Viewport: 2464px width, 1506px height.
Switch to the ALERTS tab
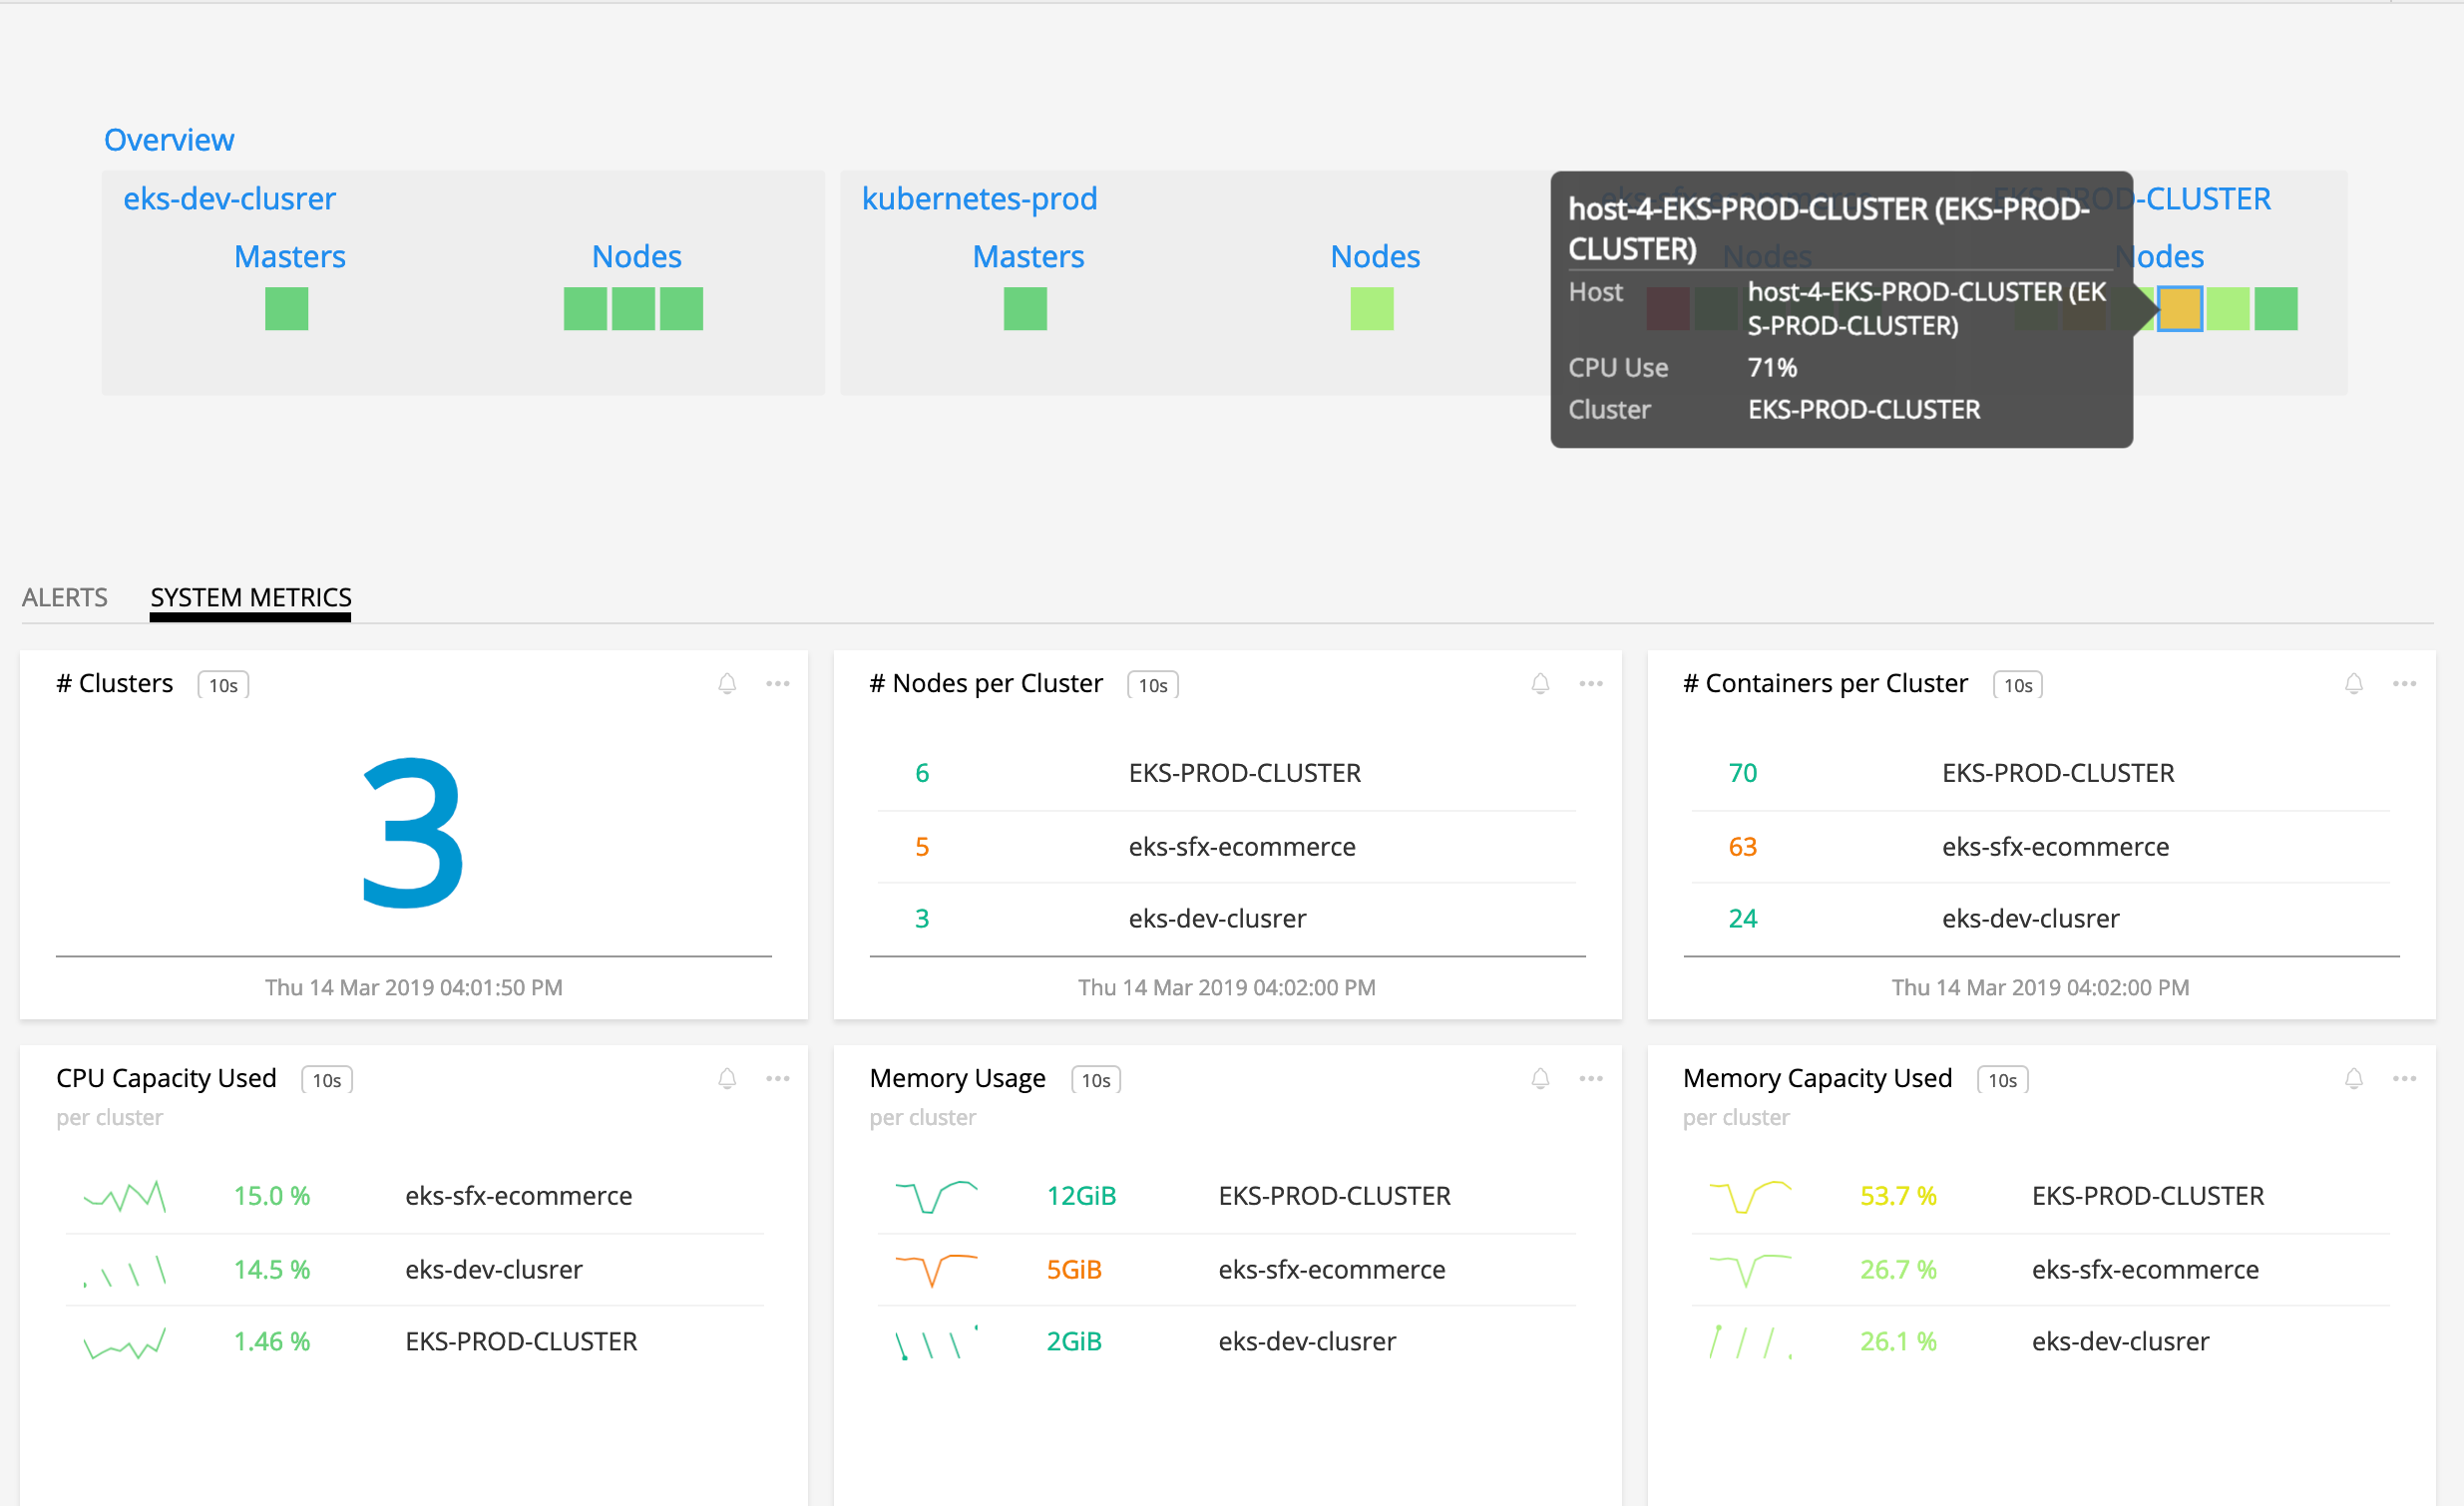[64, 597]
